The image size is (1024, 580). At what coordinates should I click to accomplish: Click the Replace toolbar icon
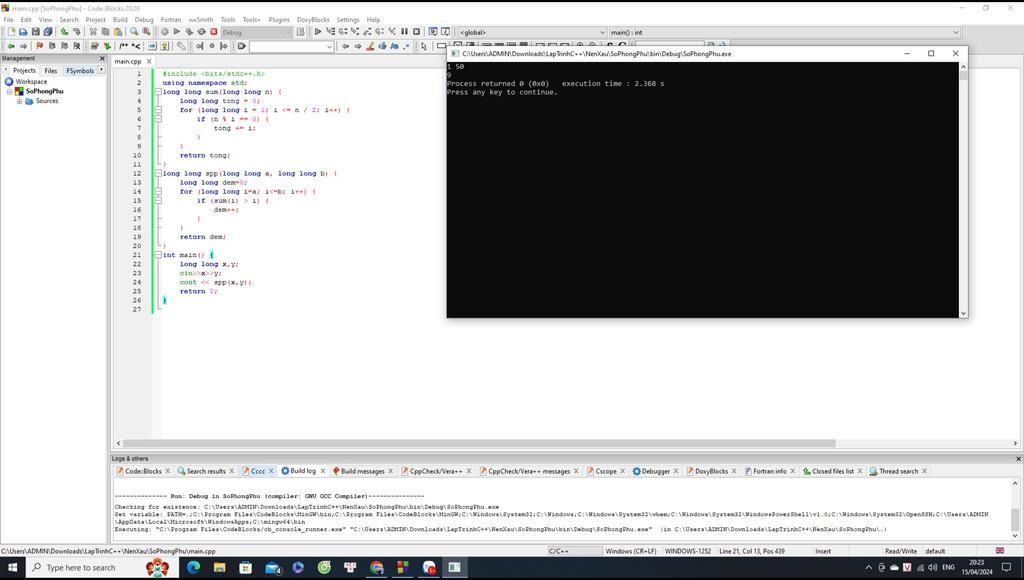146,32
